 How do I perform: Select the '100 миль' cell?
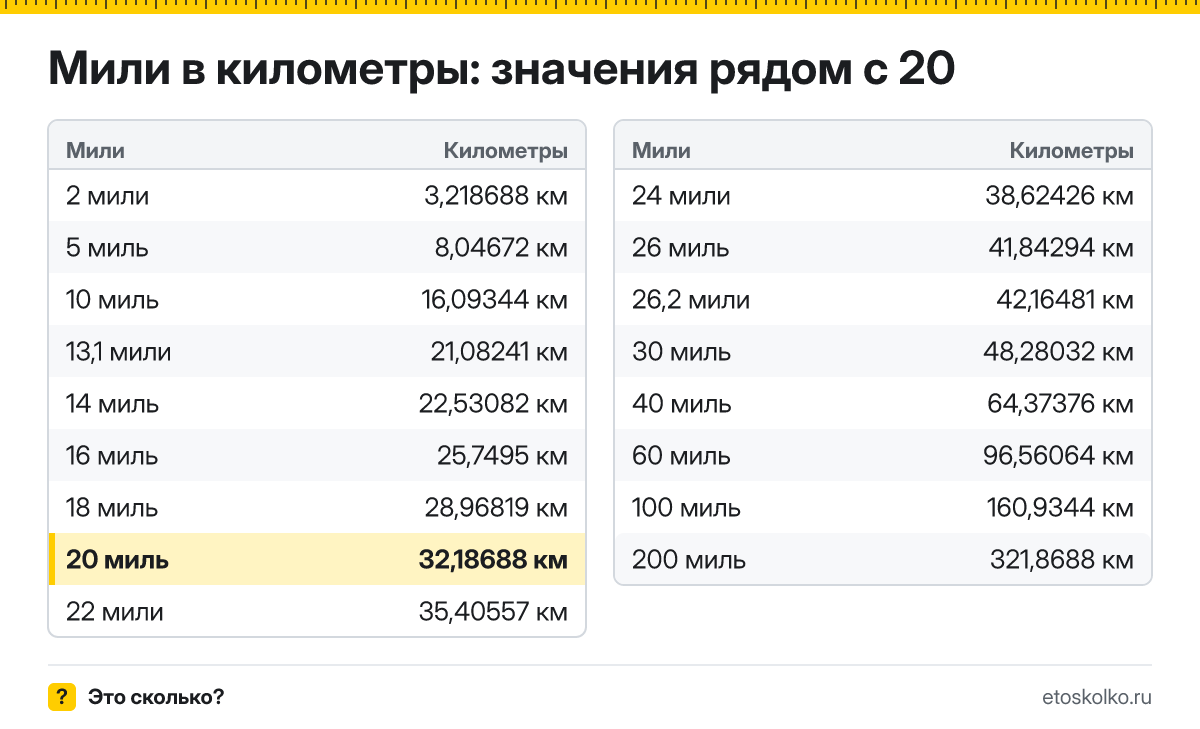686,508
